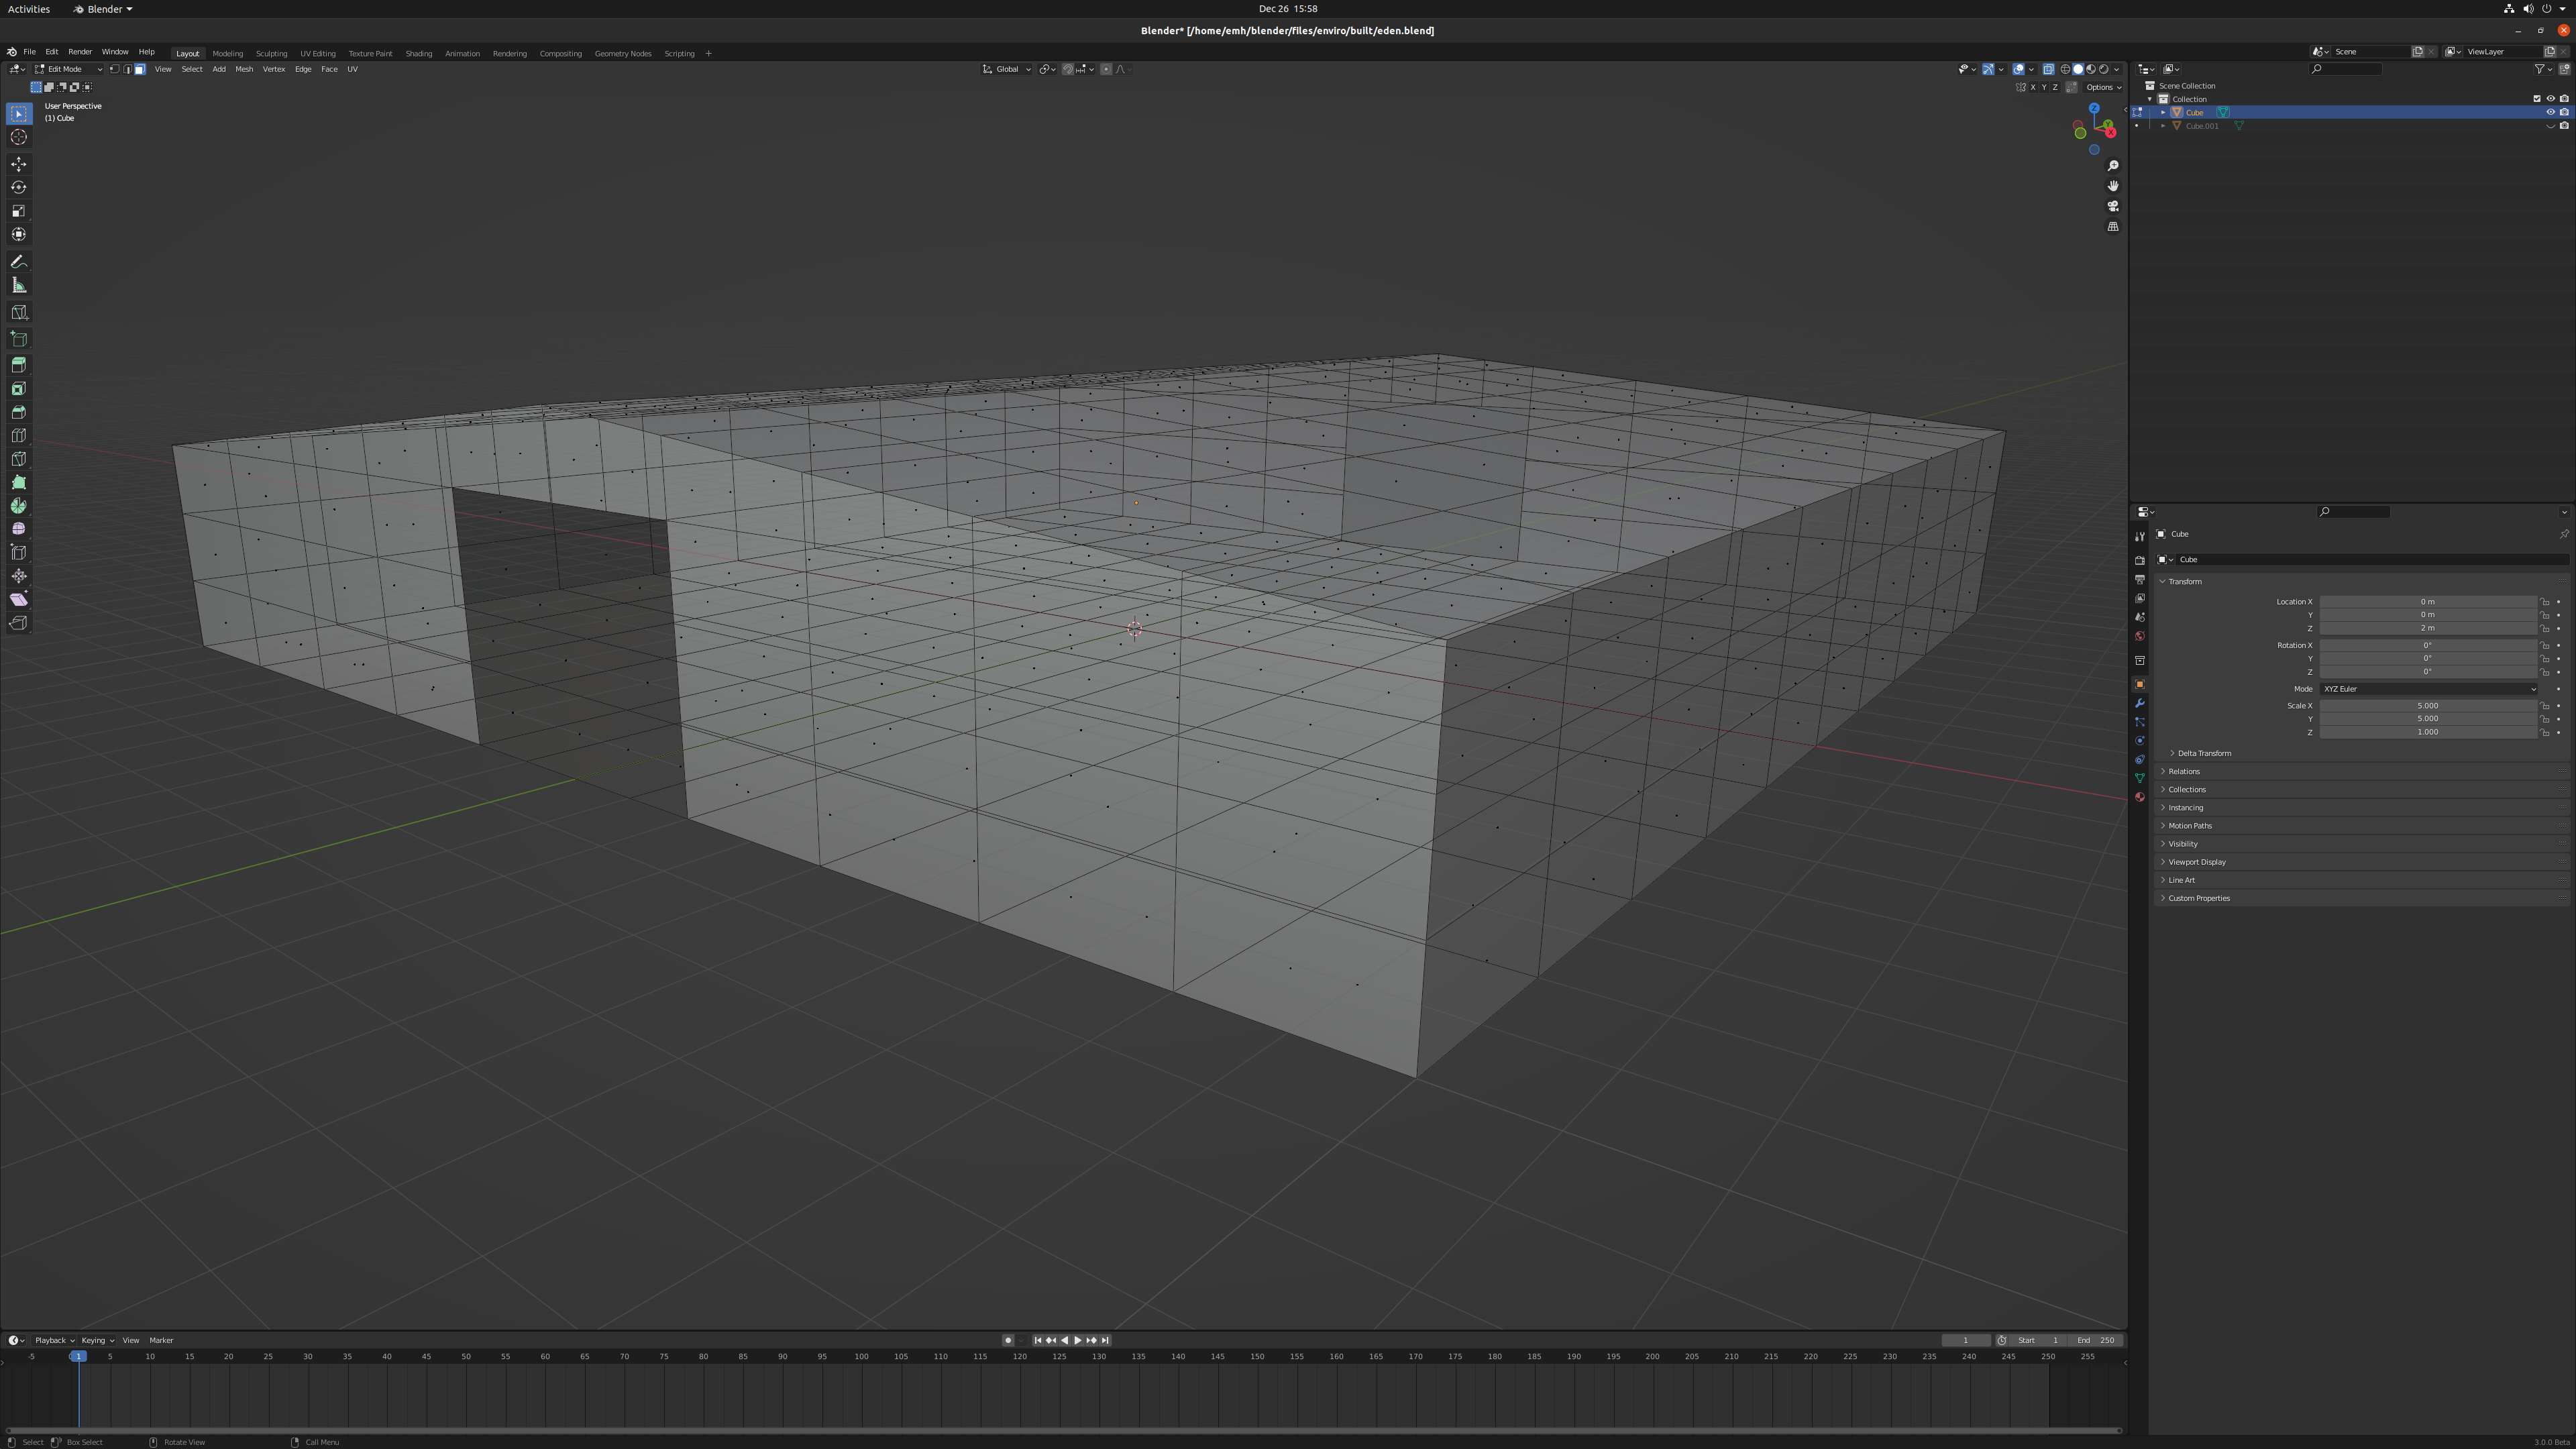This screenshot has height=1449, width=2576.
Task: Choose the Bevel tool
Action: click(19, 412)
